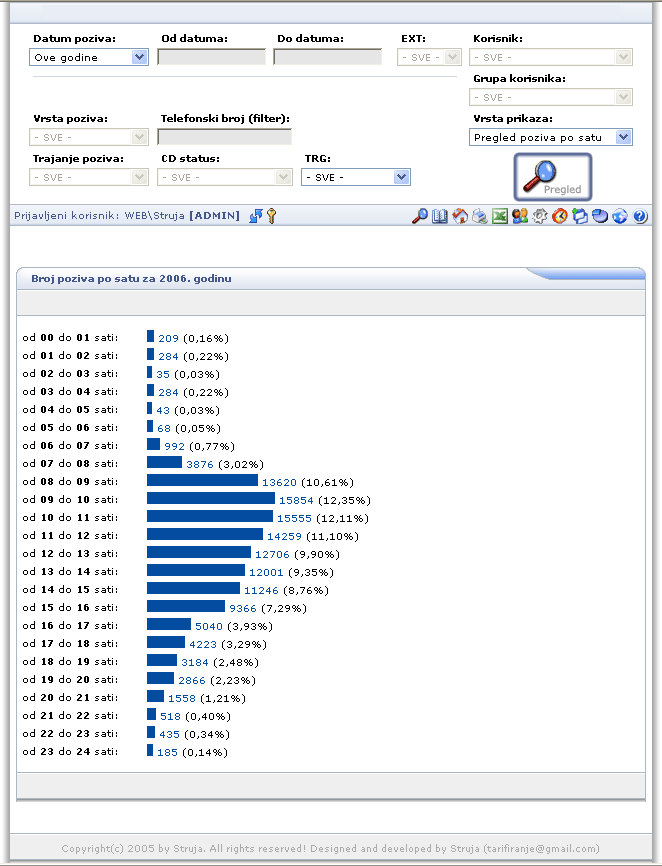Click the blue windows refresh icon

pyautogui.click(x=580, y=216)
